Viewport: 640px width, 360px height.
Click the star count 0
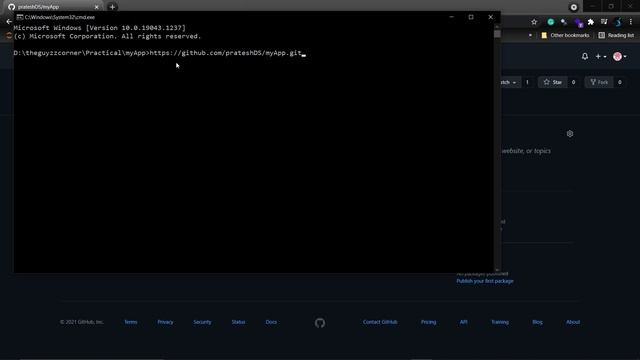[573, 82]
